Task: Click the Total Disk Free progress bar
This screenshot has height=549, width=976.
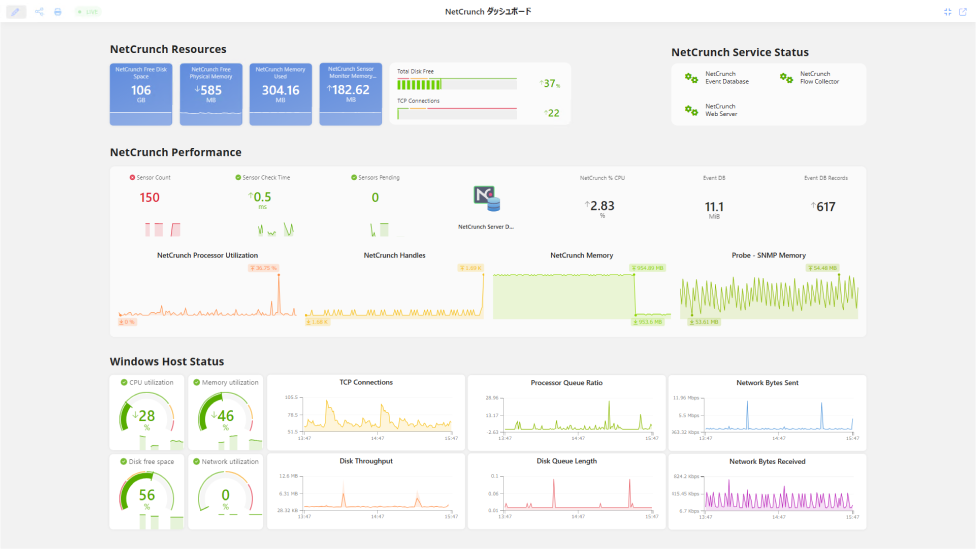Action: click(457, 84)
